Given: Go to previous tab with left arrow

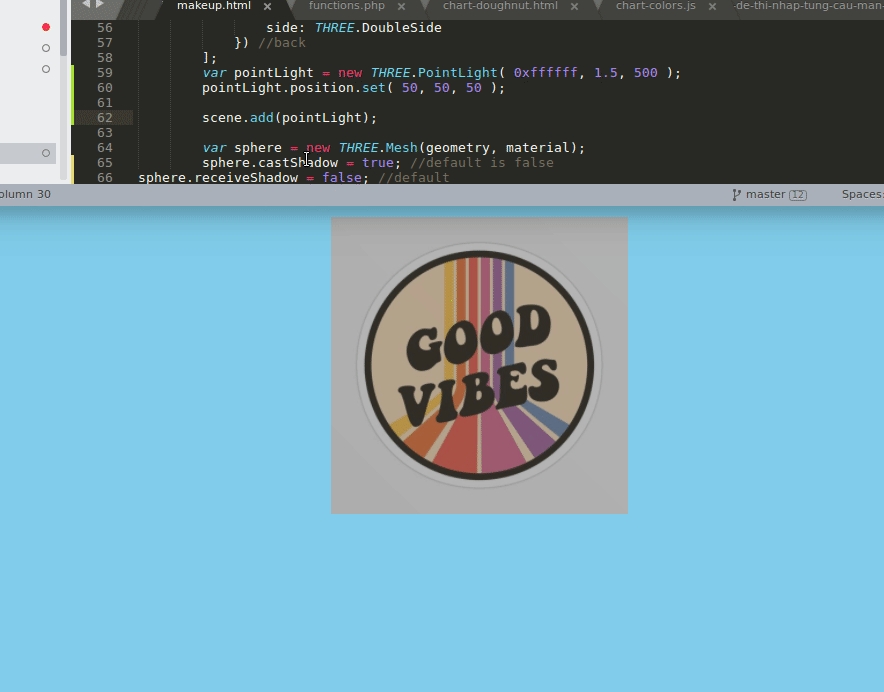Looking at the screenshot, I should point(86,5).
